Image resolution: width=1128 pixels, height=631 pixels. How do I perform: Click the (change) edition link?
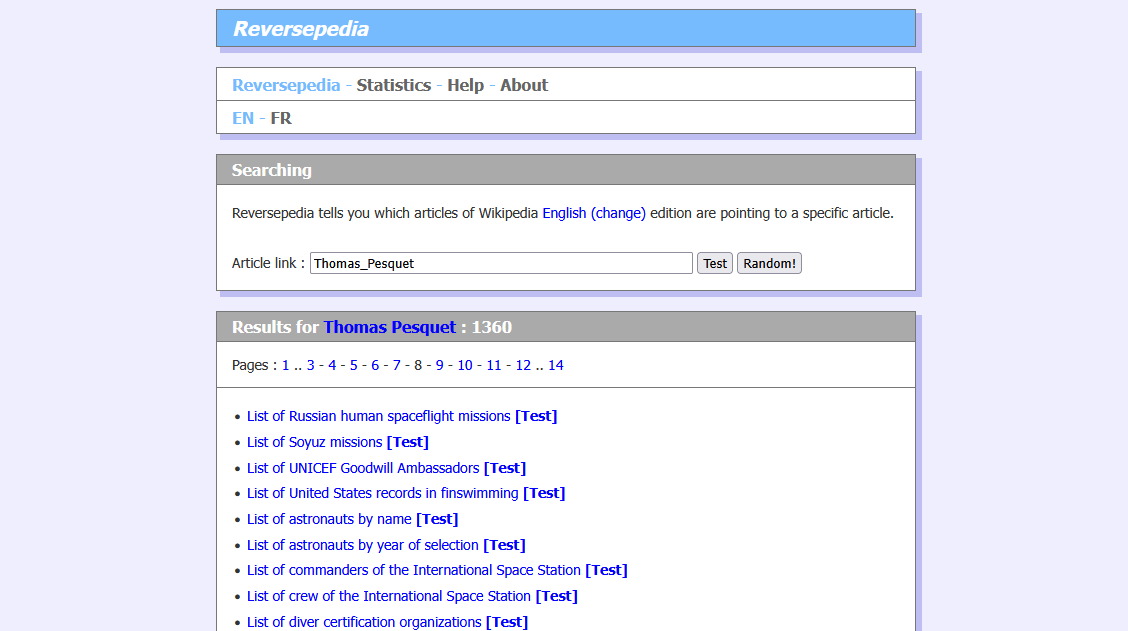(618, 213)
